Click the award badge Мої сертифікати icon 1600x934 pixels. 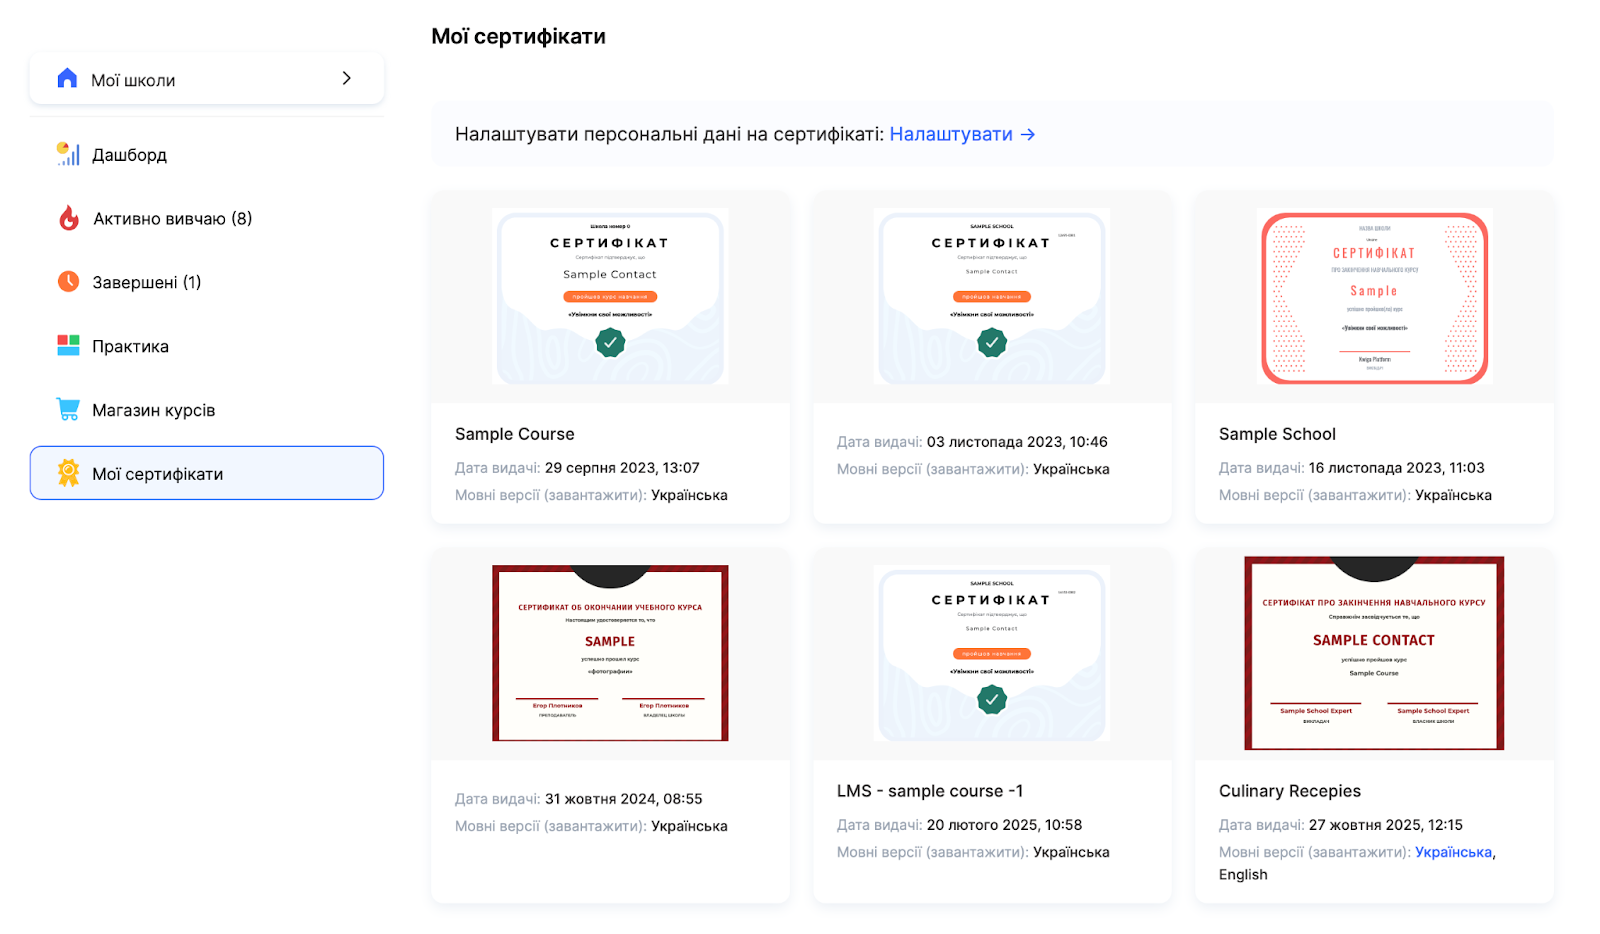tap(68, 473)
